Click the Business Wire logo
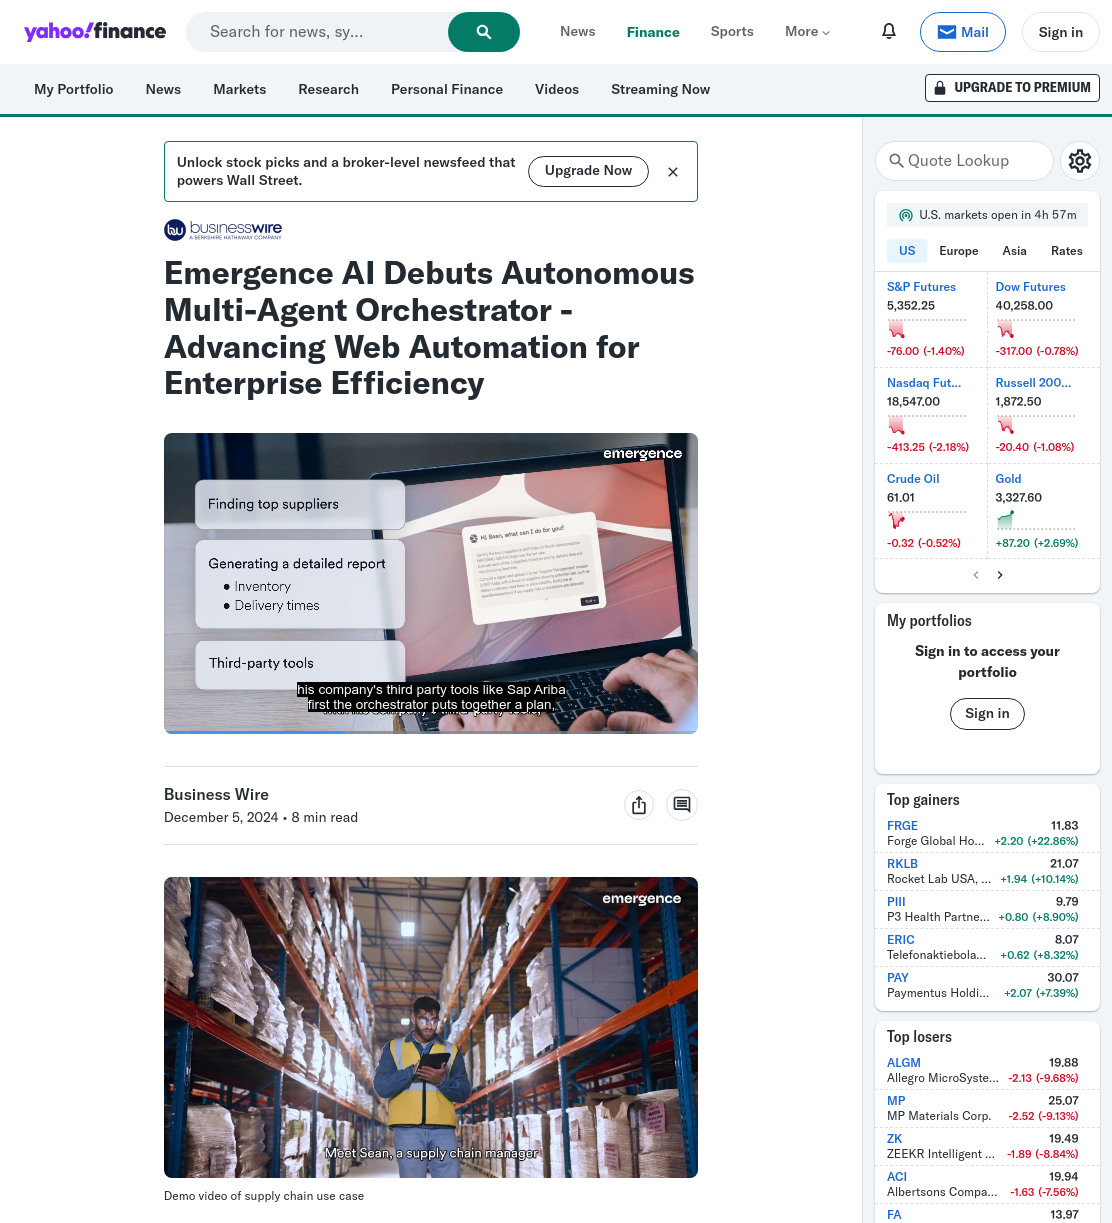 (223, 230)
